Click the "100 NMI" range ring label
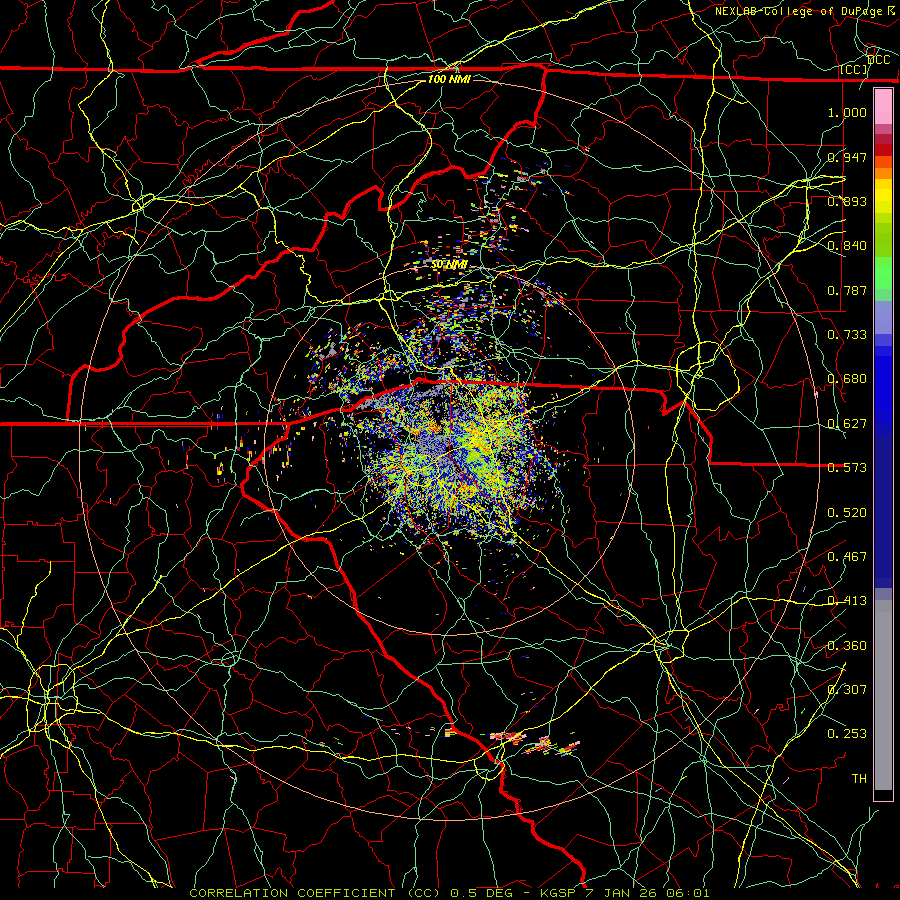 [449, 79]
